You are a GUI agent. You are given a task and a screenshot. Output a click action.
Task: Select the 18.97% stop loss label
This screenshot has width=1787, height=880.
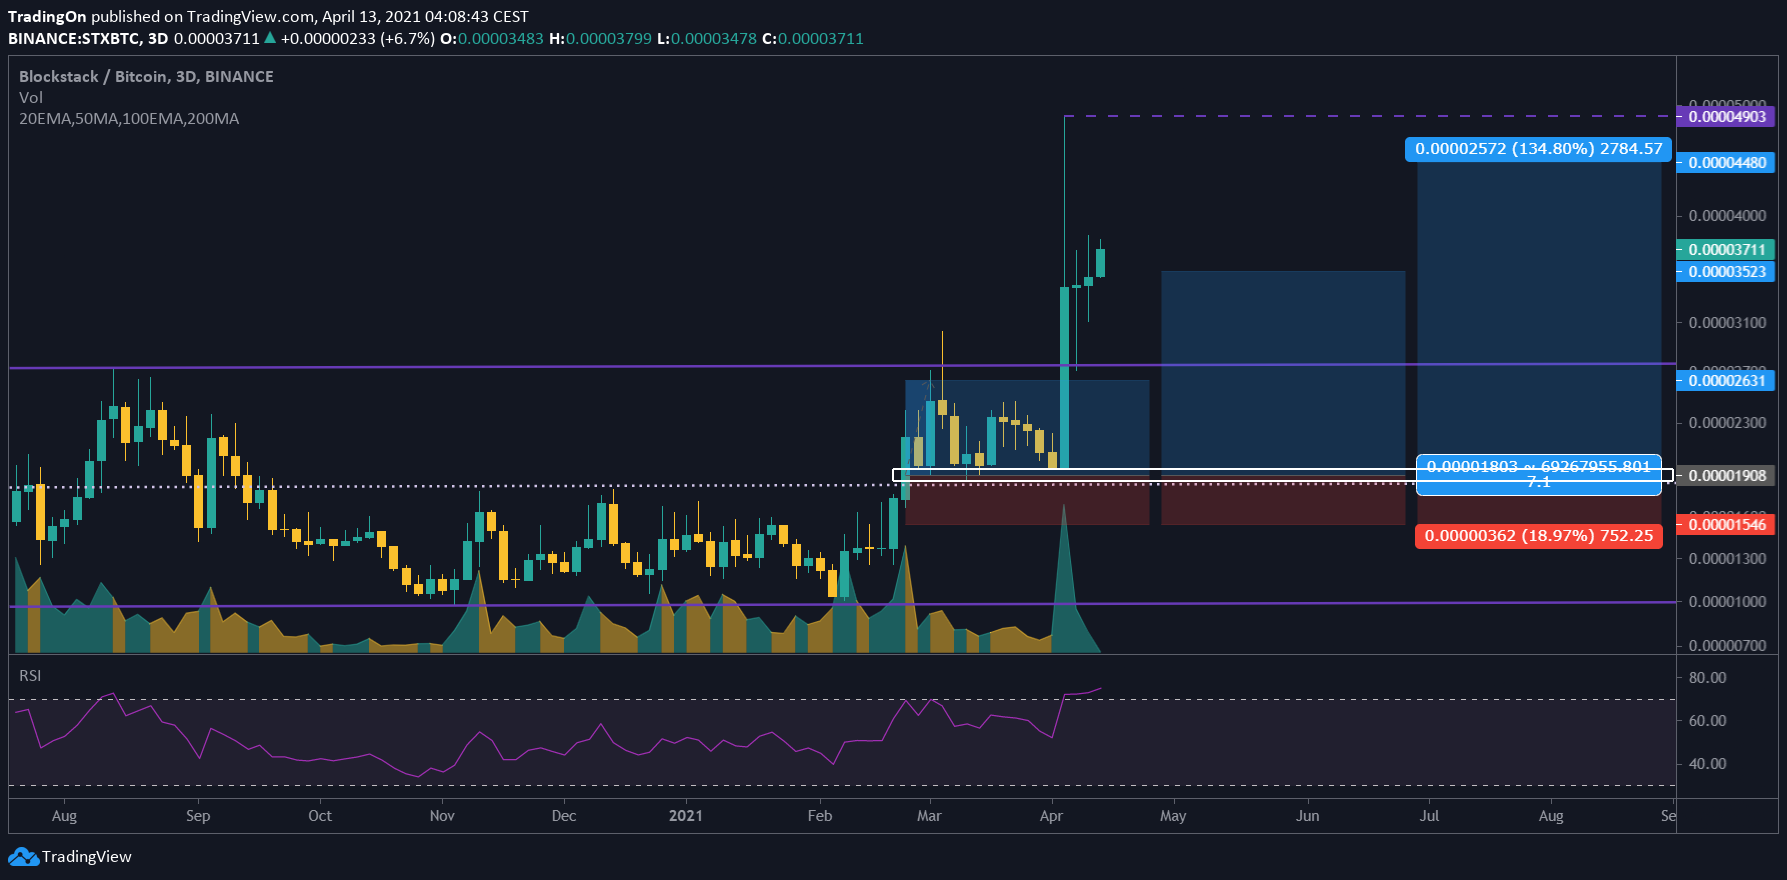coord(1539,536)
